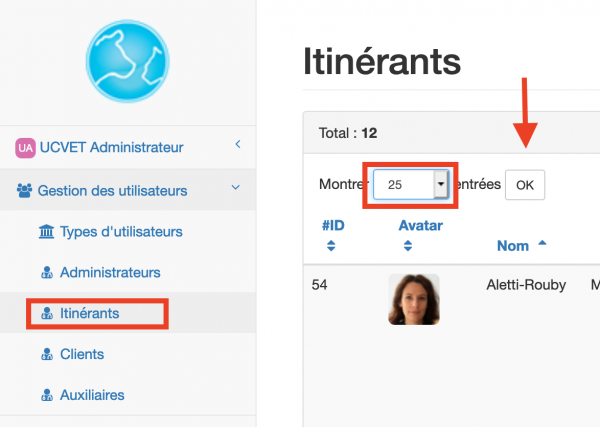The height and width of the screenshot is (427, 600).
Task: Click the Gestion des utilisateurs group icon
Action: tap(25, 190)
